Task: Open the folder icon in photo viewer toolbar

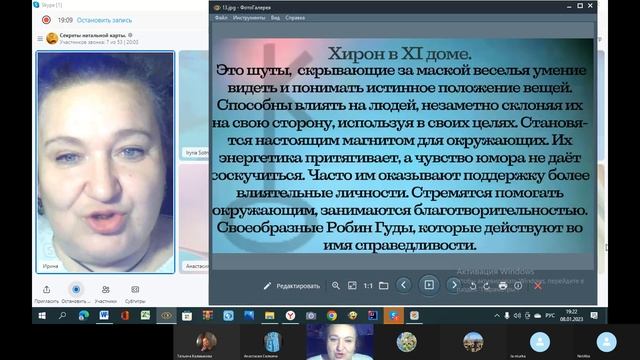Action: [383, 286]
